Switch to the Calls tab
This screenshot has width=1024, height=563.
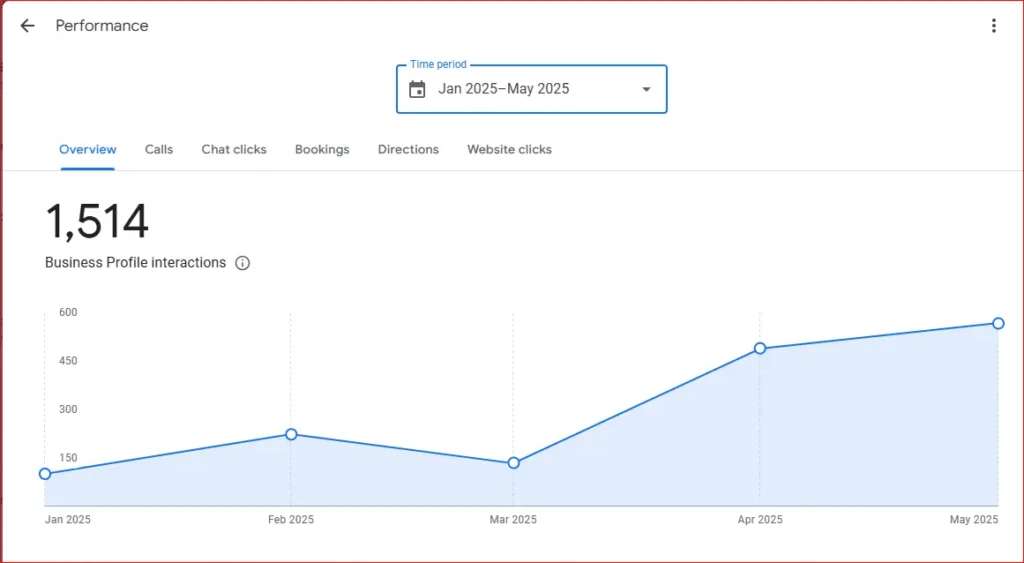click(159, 150)
